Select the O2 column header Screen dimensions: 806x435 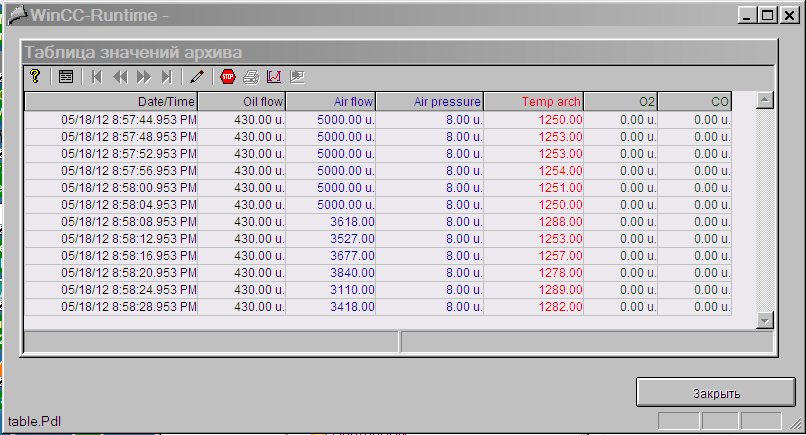(x=620, y=102)
